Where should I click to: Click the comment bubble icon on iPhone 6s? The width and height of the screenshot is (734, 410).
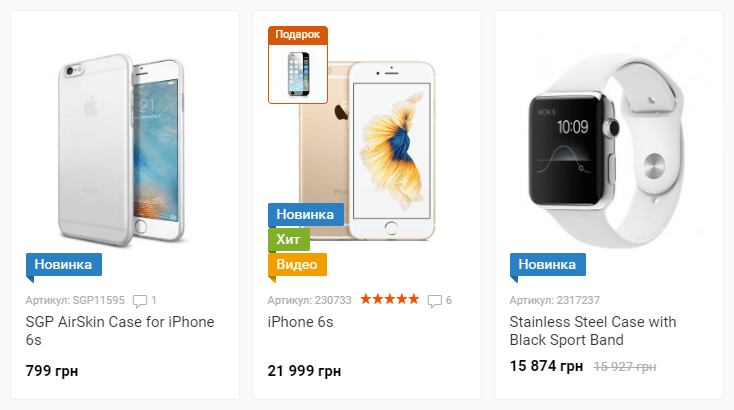point(434,301)
